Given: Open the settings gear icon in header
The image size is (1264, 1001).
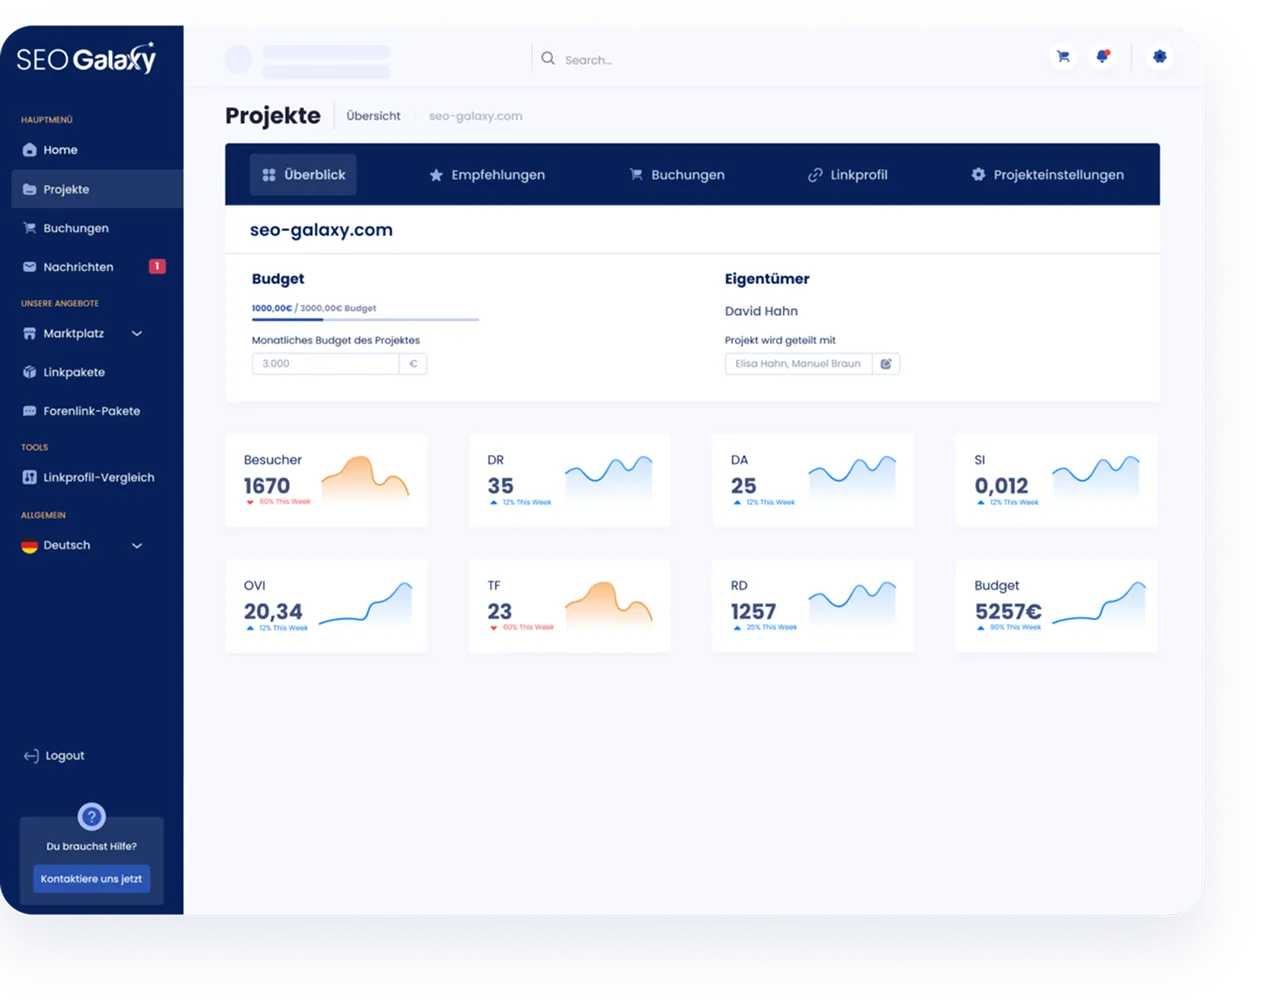Looking at the screenshot, I should [1160, 57].
